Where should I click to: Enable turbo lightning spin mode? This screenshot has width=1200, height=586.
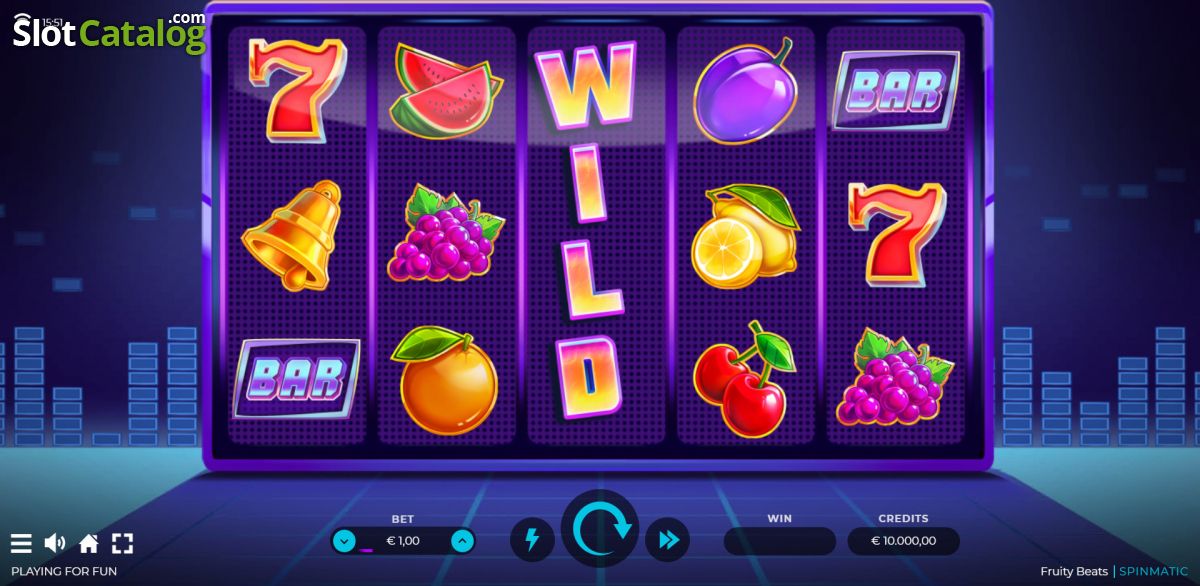click(x=532, y=541)
